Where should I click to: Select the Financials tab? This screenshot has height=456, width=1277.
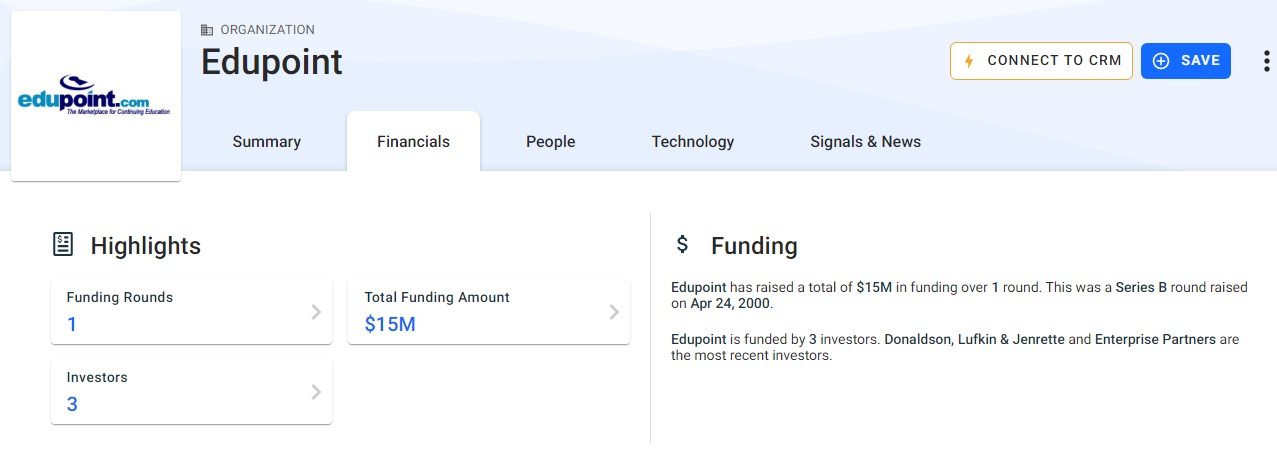[413, 142]
